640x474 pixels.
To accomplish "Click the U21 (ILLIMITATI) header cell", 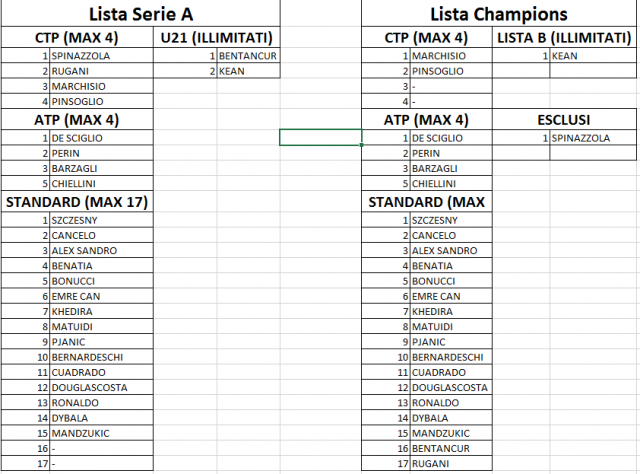I will coord(217,38).
